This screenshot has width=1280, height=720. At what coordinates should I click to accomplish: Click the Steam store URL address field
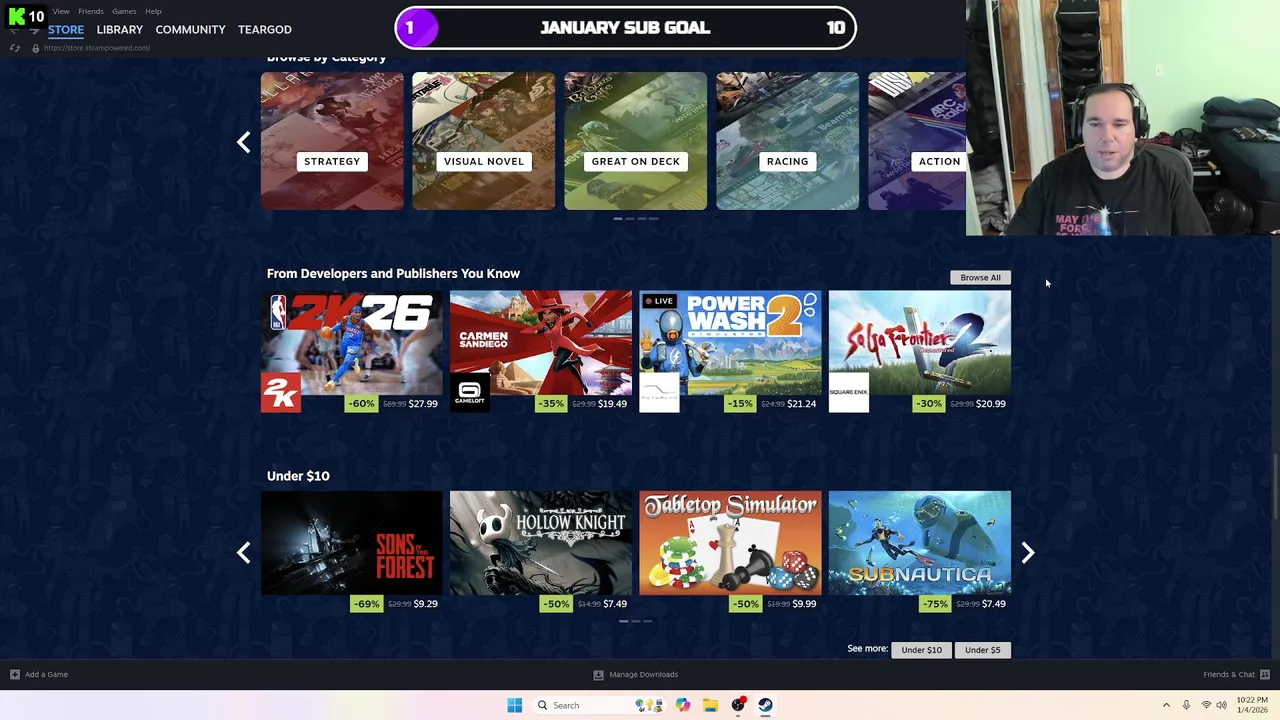pyautogui.click(x=97, y=48)
